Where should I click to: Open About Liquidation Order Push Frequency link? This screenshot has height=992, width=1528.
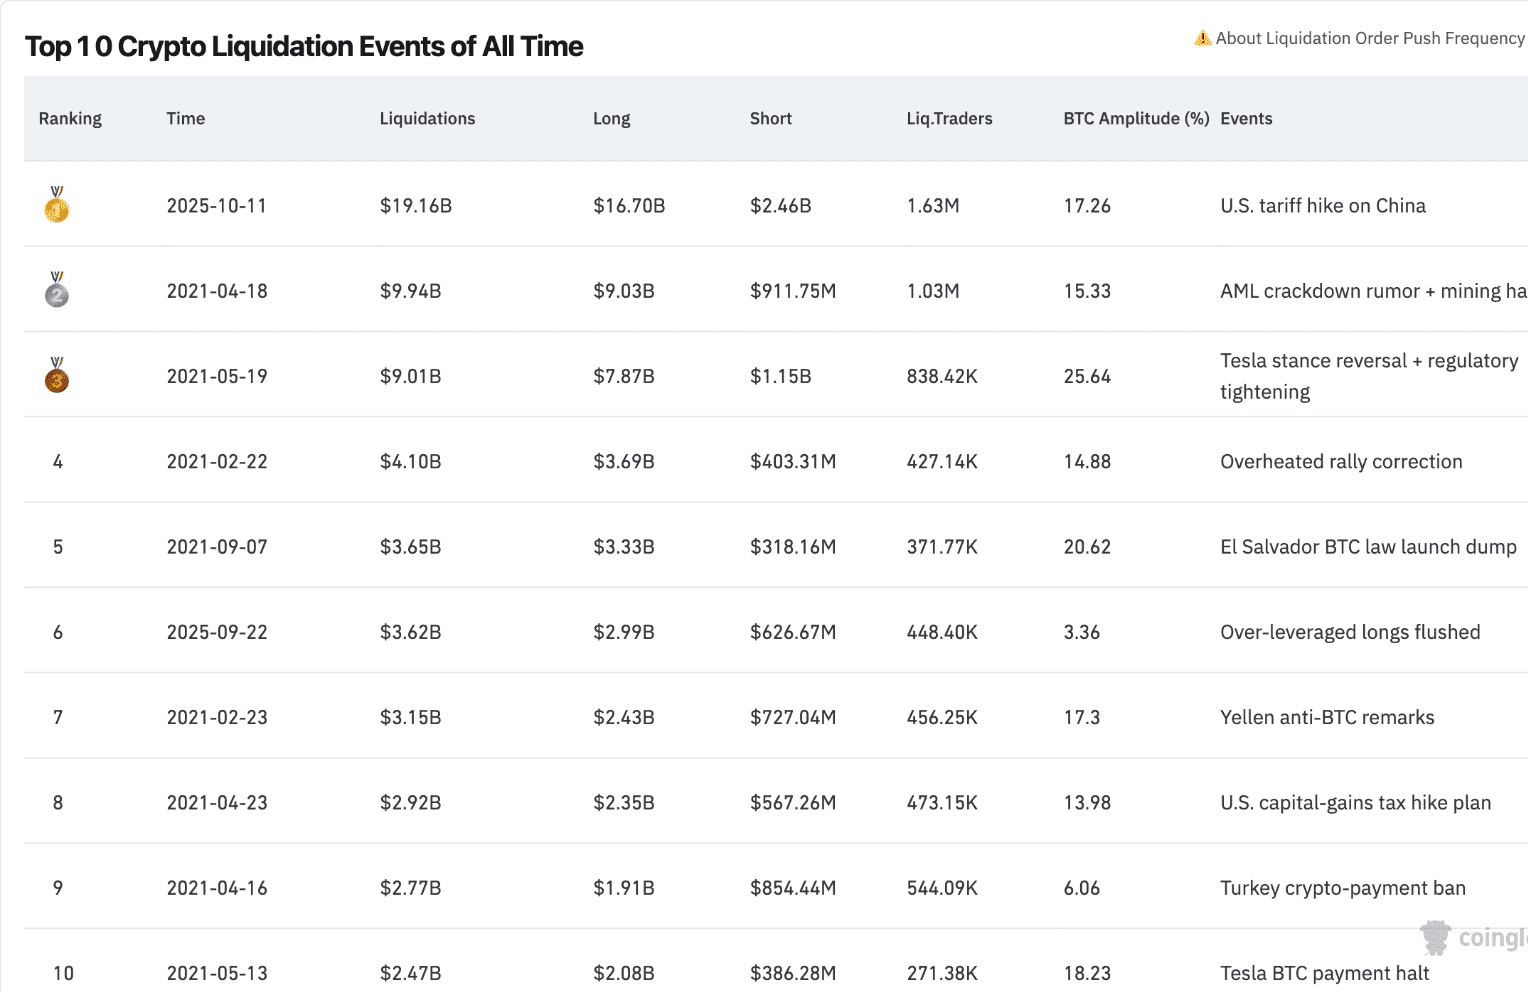click(x=1369, y=39)
